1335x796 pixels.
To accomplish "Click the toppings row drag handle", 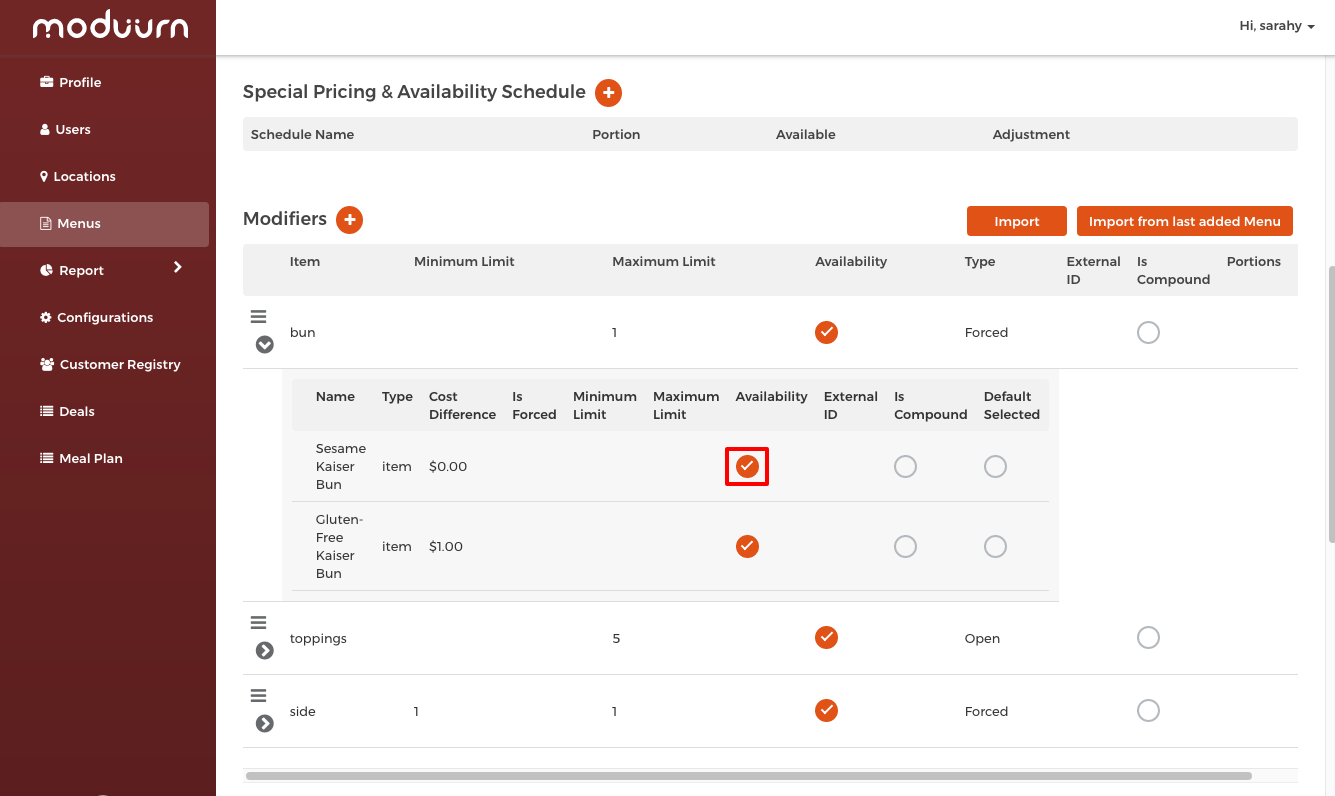I will (x=258, y=623).
